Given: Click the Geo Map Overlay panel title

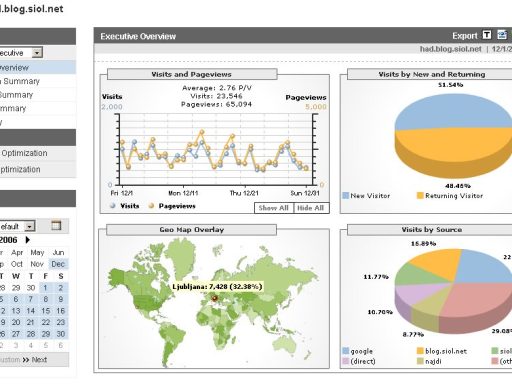Looking at the screenshot, I should click(x=192, y=229).
